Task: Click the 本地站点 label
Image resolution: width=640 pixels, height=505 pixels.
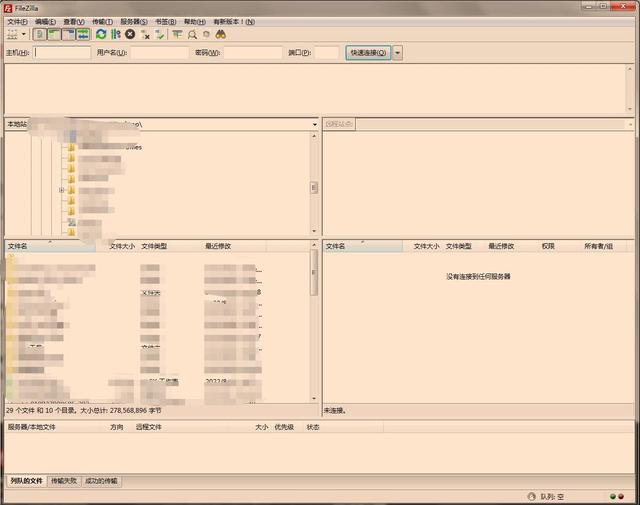Action: coord(17,124)
